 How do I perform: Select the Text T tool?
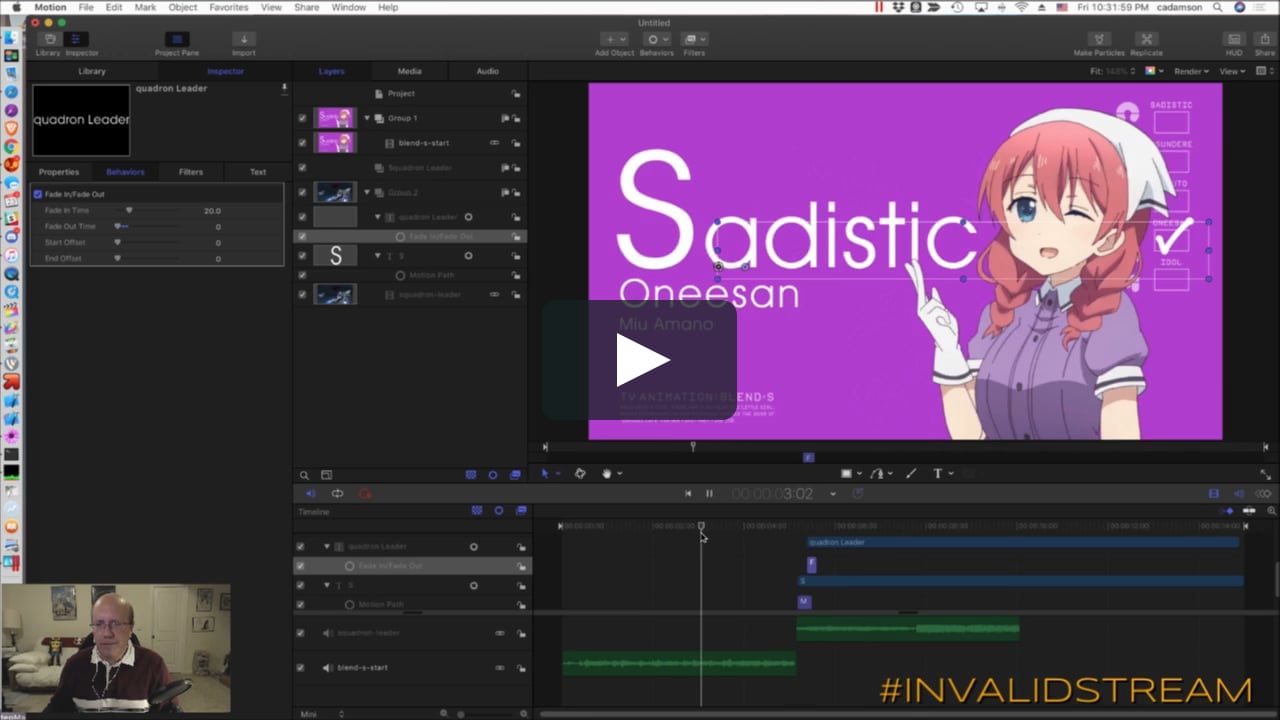tap(937, 473)
